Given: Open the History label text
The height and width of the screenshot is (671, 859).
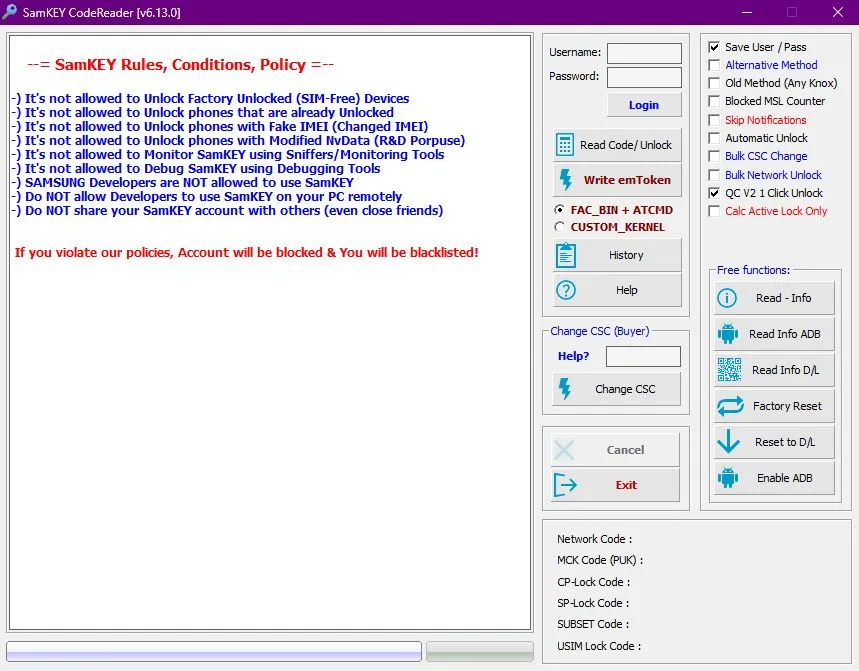Looking at the screenshot, I should click(626, 255).
